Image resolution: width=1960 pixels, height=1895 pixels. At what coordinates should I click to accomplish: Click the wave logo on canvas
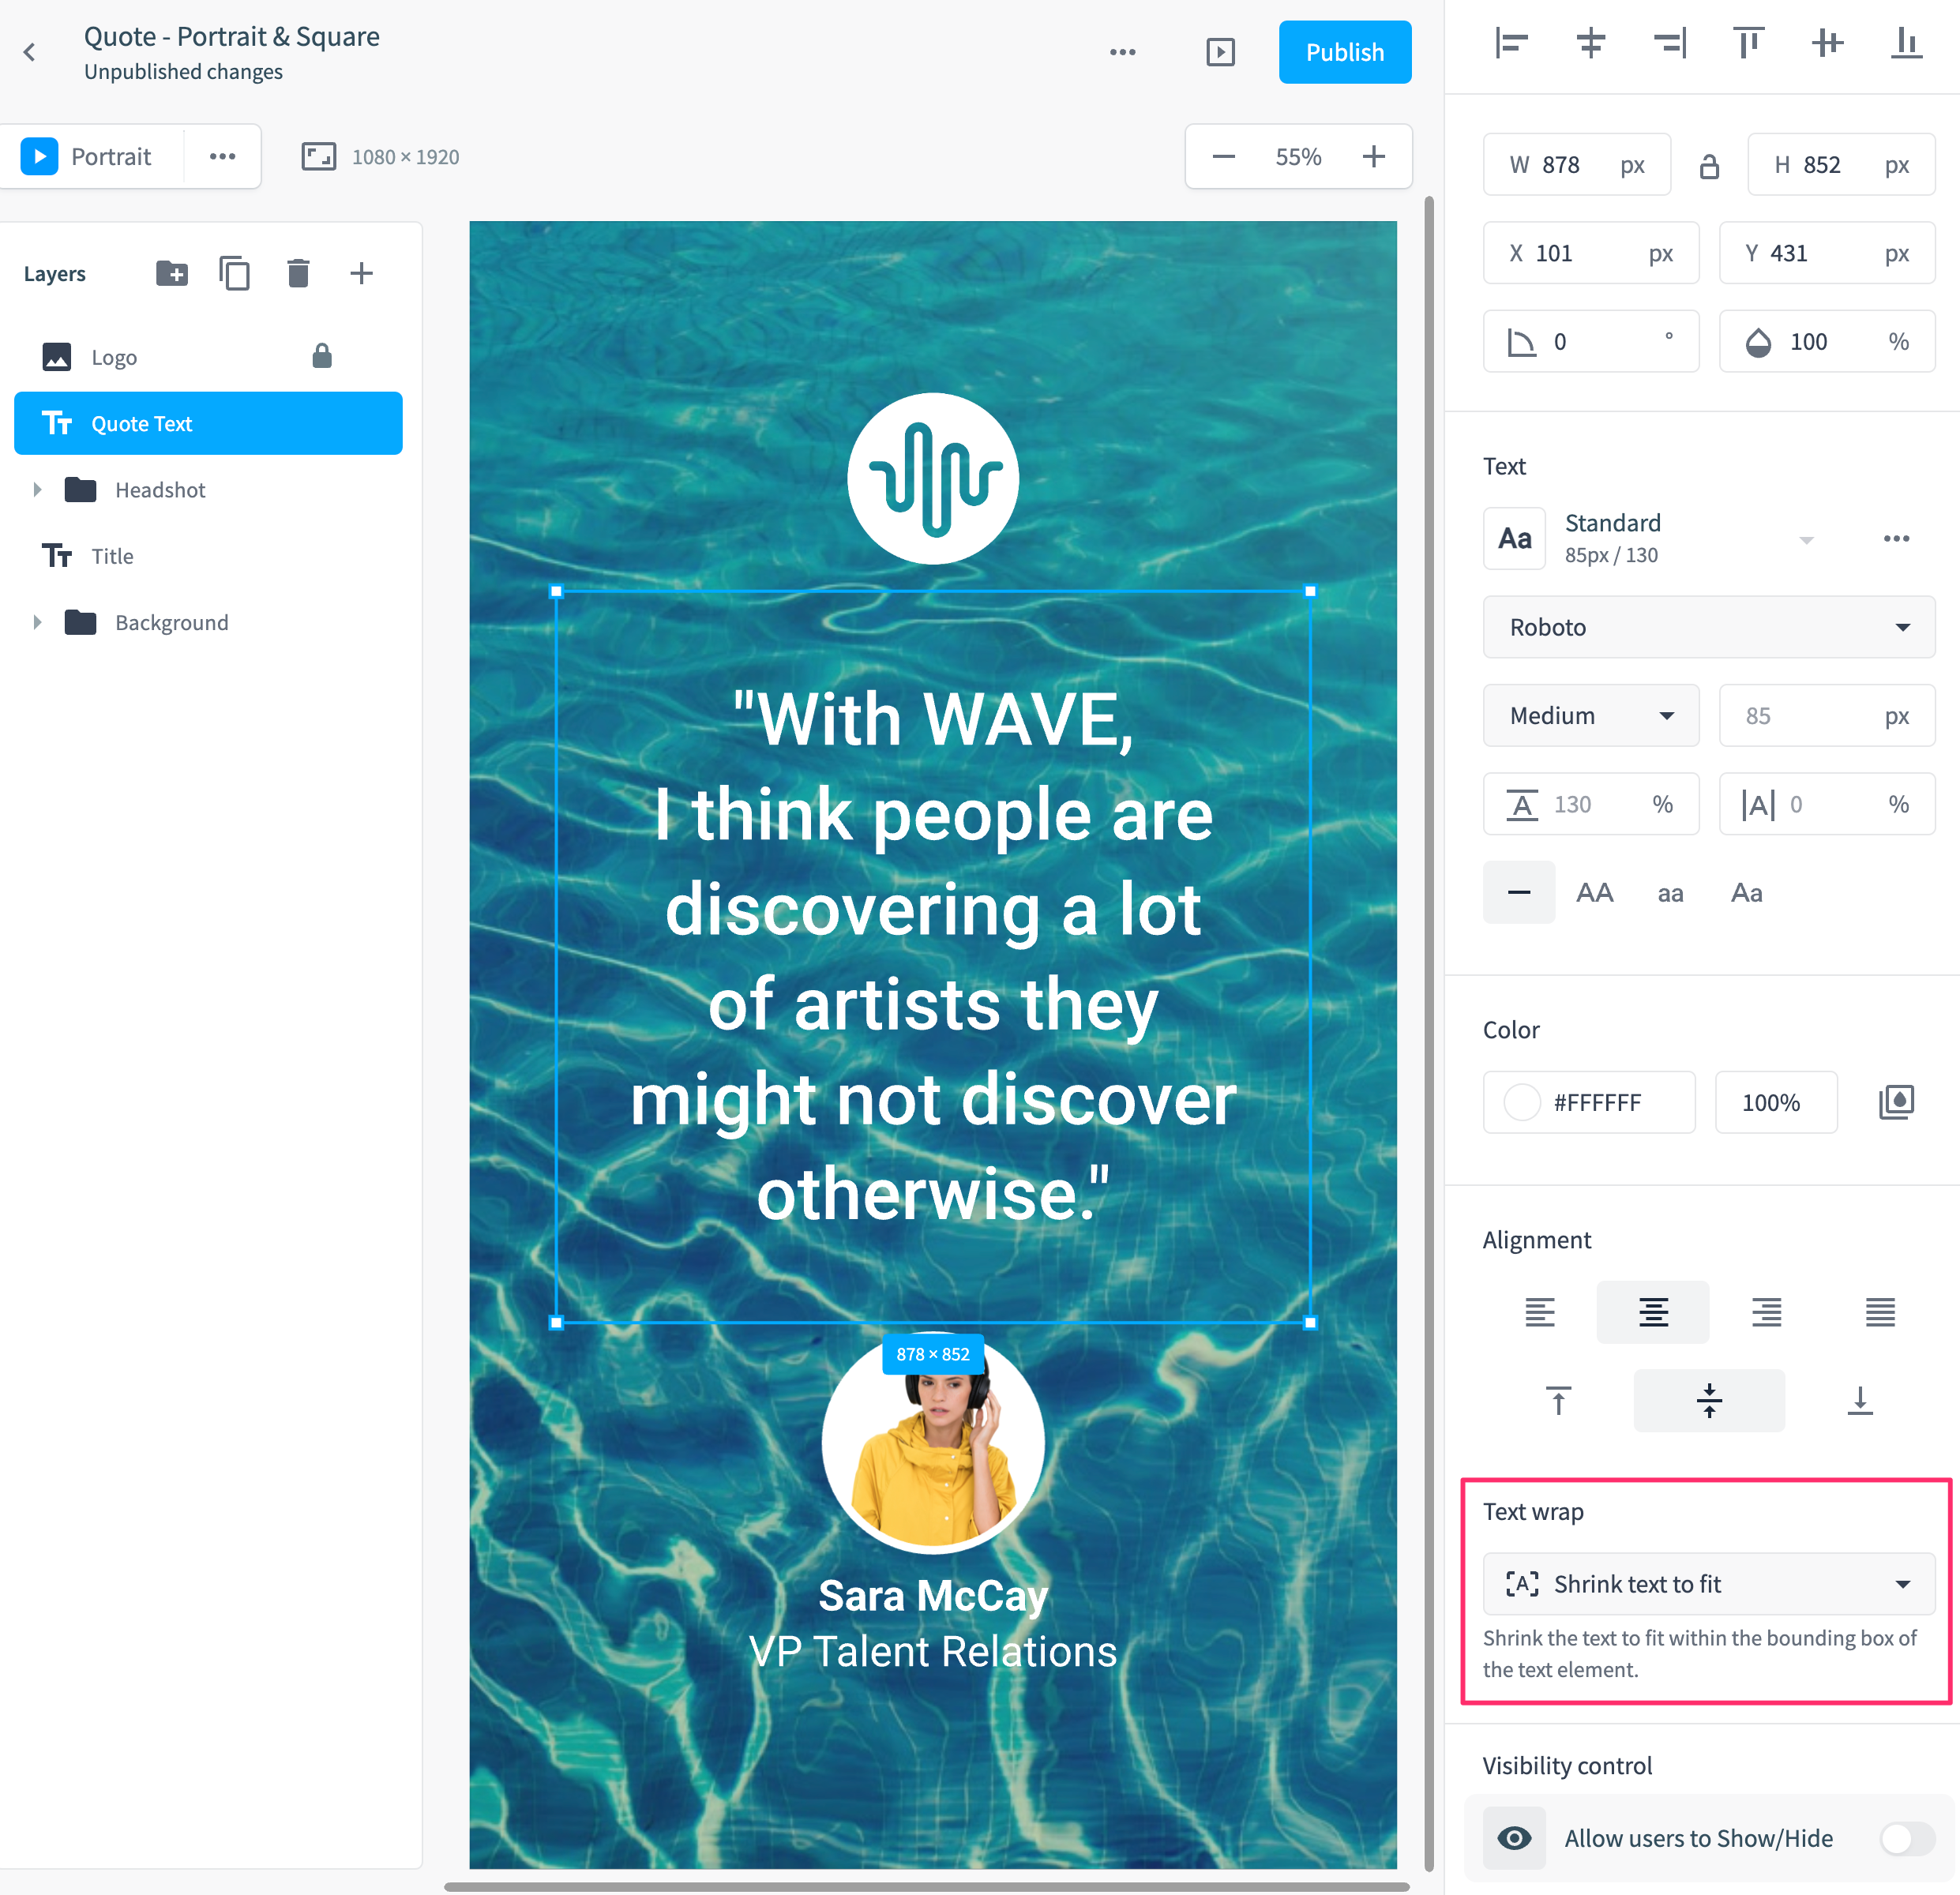[x=933, y=479]
